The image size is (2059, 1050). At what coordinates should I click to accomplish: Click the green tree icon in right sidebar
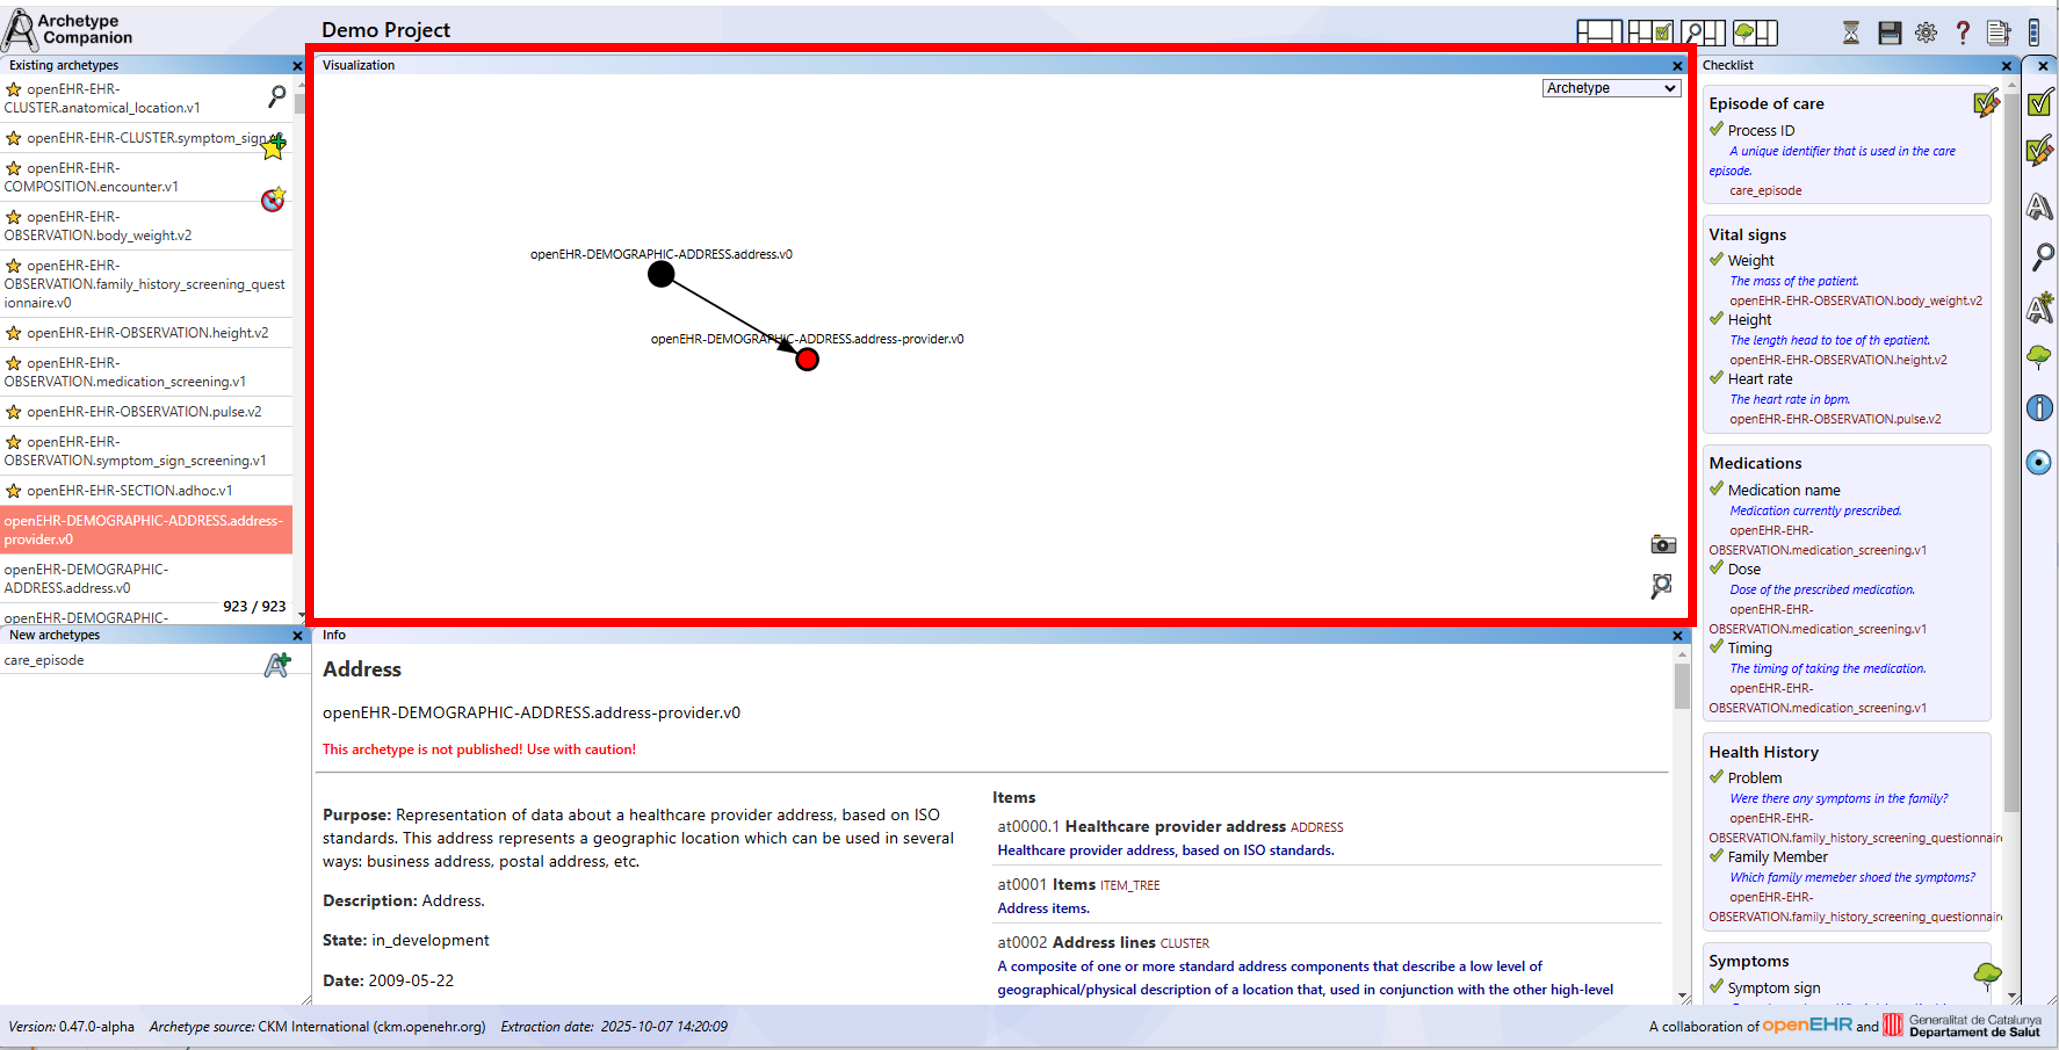tap(2039, 357)
